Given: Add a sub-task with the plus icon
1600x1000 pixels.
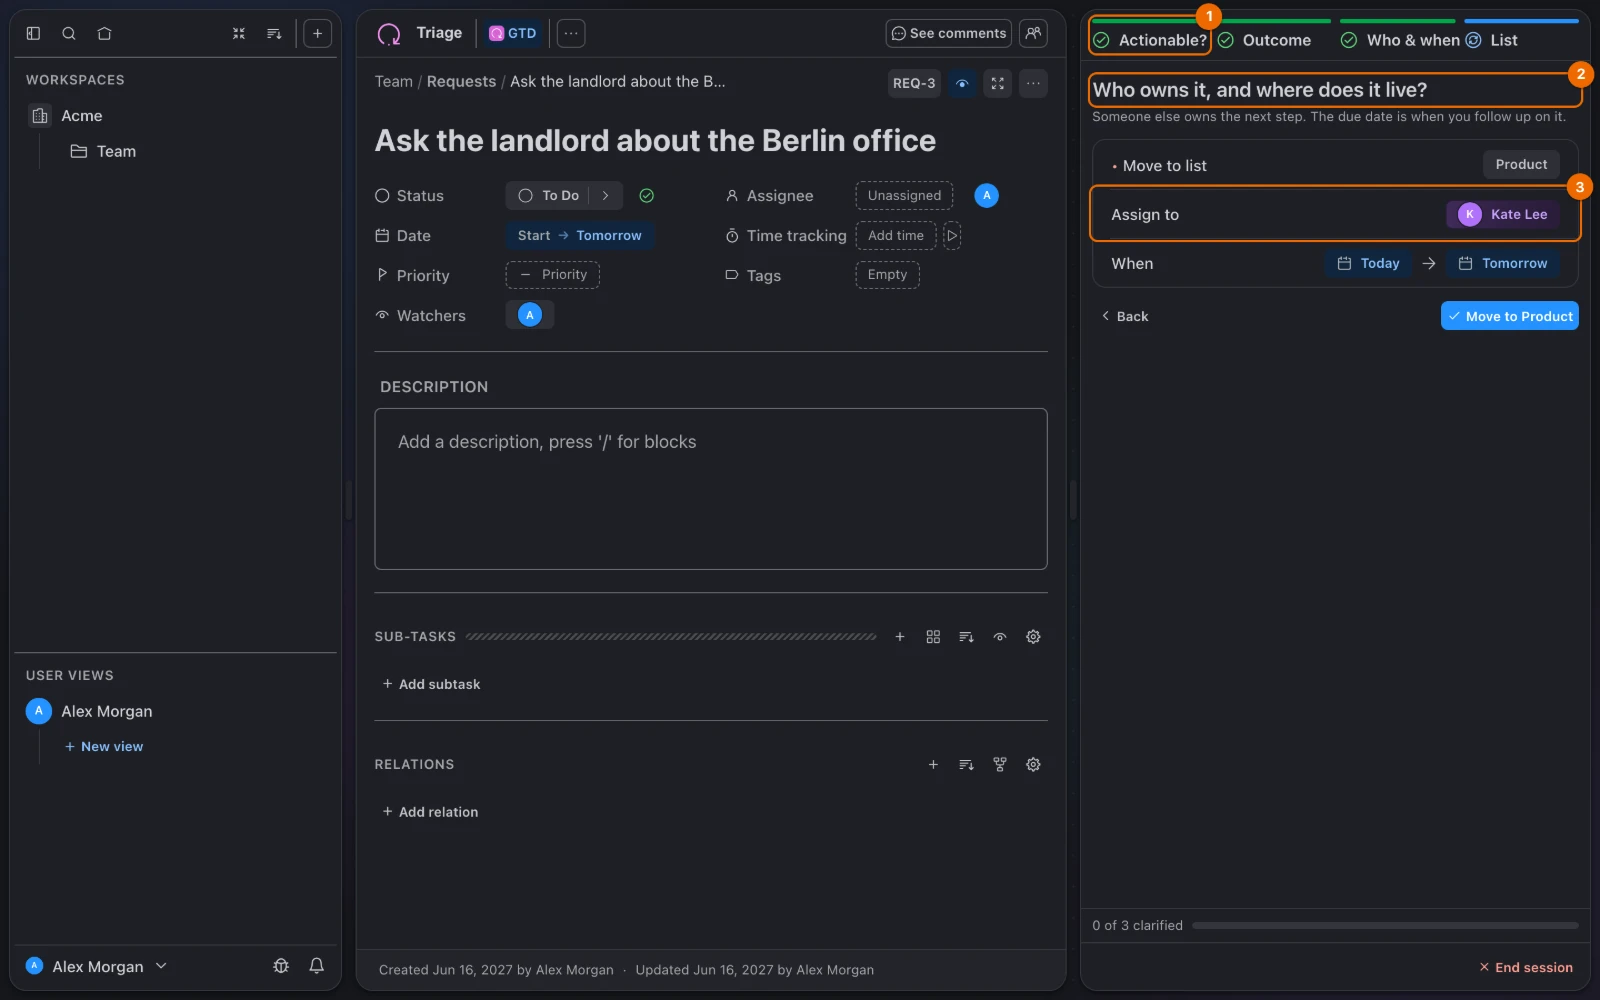Looking at the screenshot, I should tap(900, 637).
